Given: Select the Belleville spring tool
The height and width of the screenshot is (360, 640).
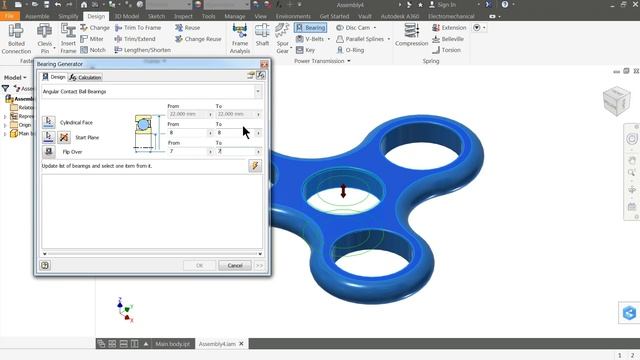Looking at the screenshot, I should click(448, 39).
